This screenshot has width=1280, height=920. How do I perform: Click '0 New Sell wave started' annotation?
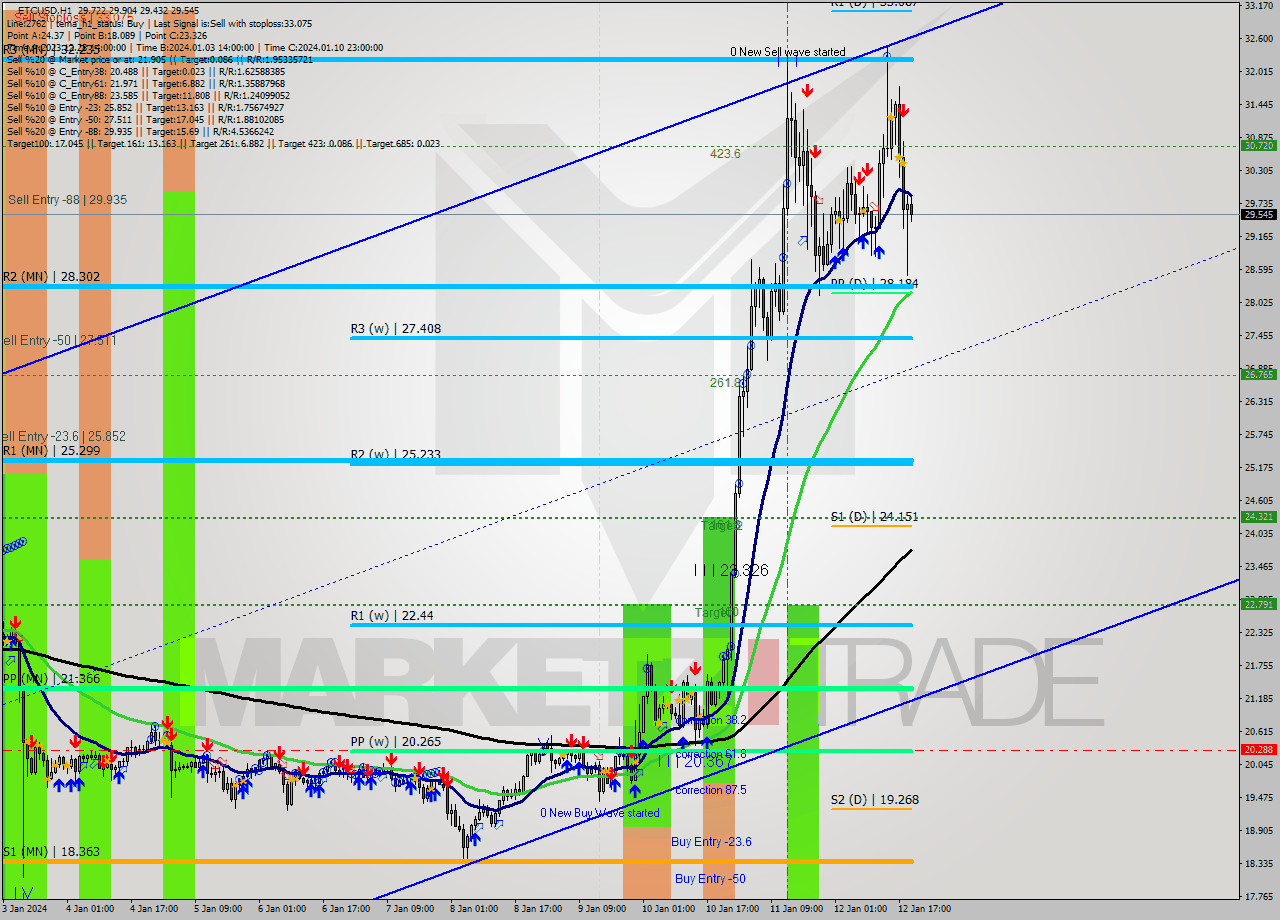(x=787, y=52)
